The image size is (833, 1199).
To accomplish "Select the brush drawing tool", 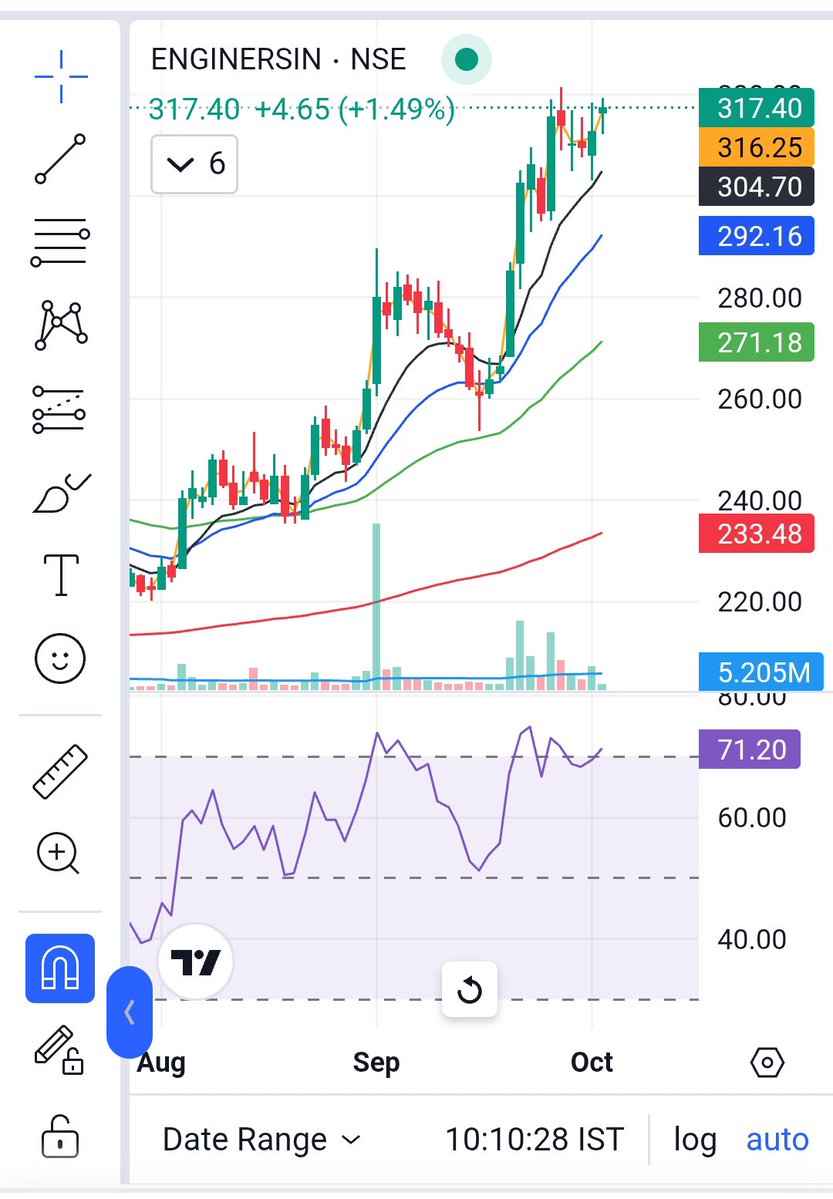I will (61, 493).
